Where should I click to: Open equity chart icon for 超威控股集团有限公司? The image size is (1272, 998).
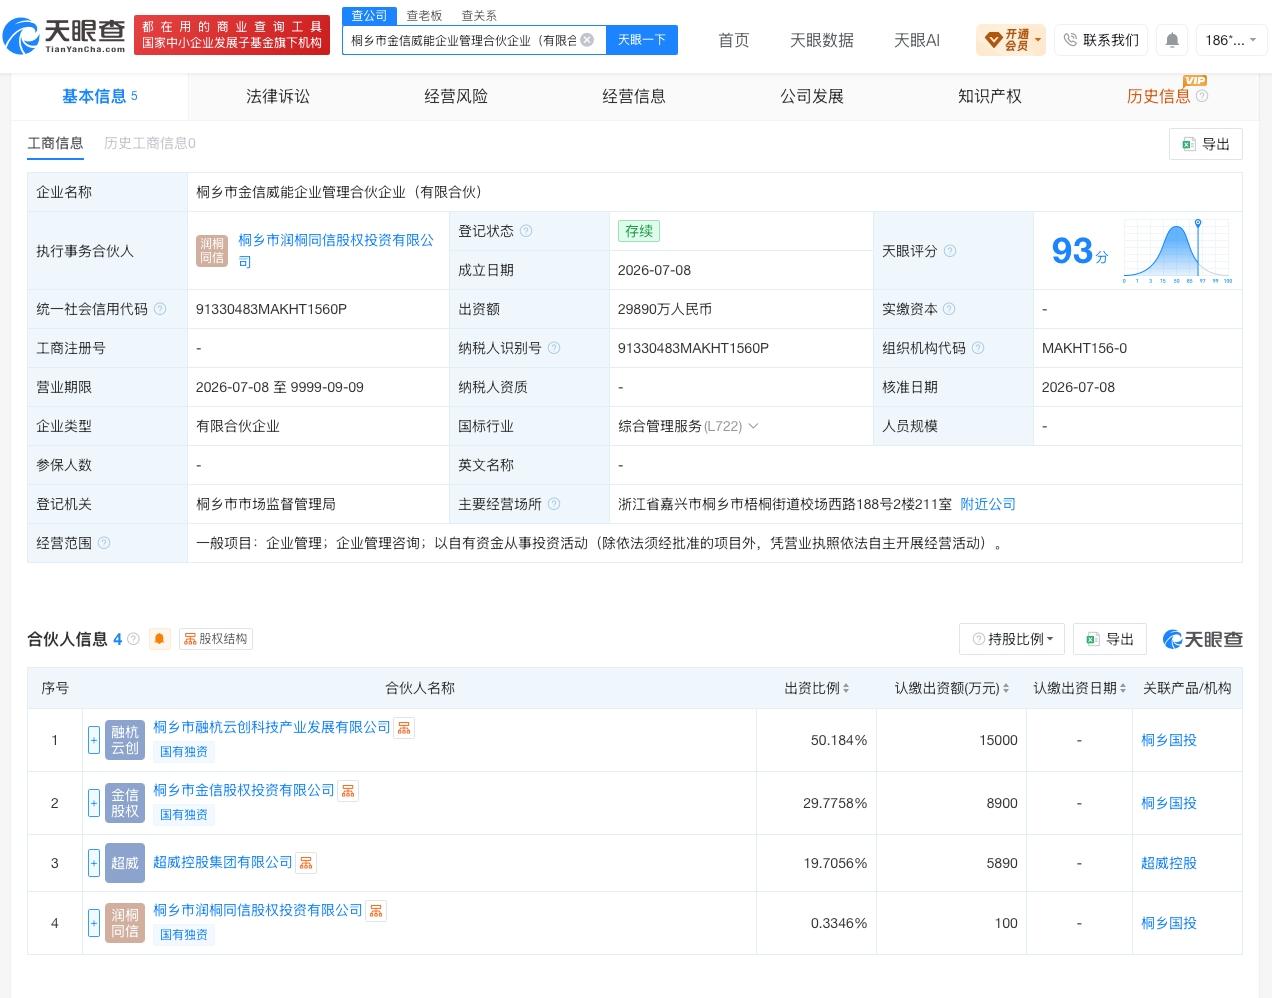pos(306,863)
